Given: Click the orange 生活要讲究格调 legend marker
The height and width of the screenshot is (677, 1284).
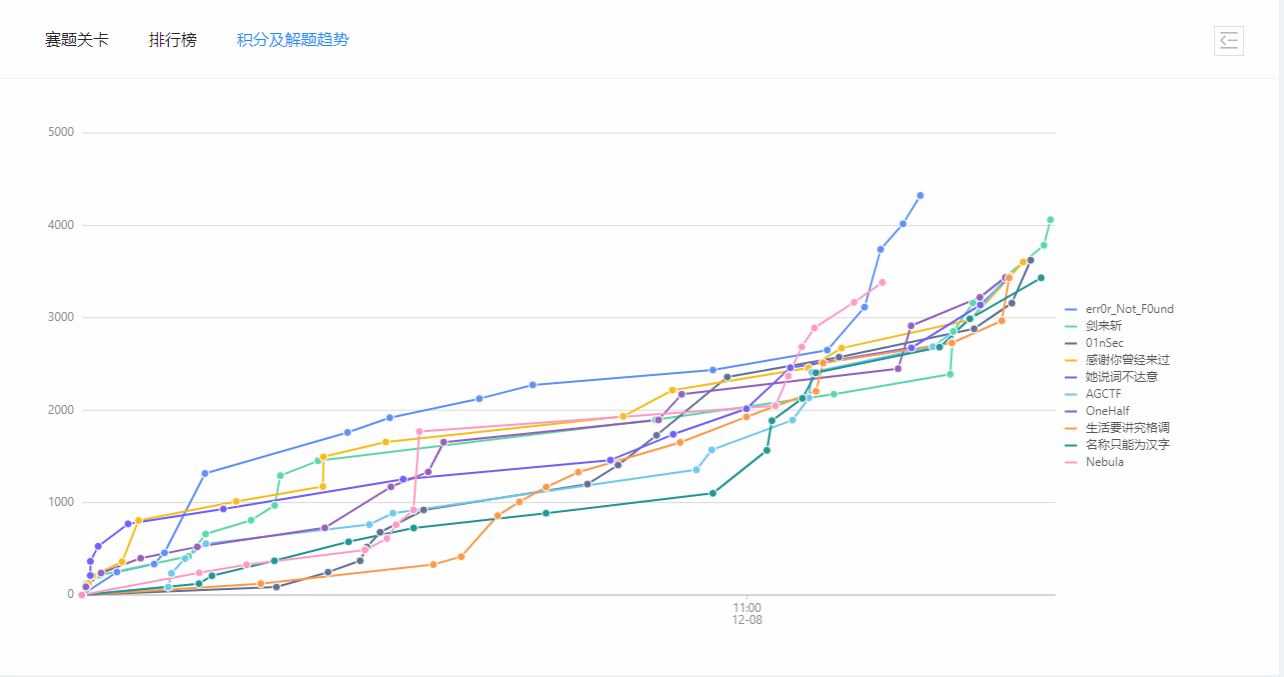Looking at the screenshot, I should (1071, 428).
